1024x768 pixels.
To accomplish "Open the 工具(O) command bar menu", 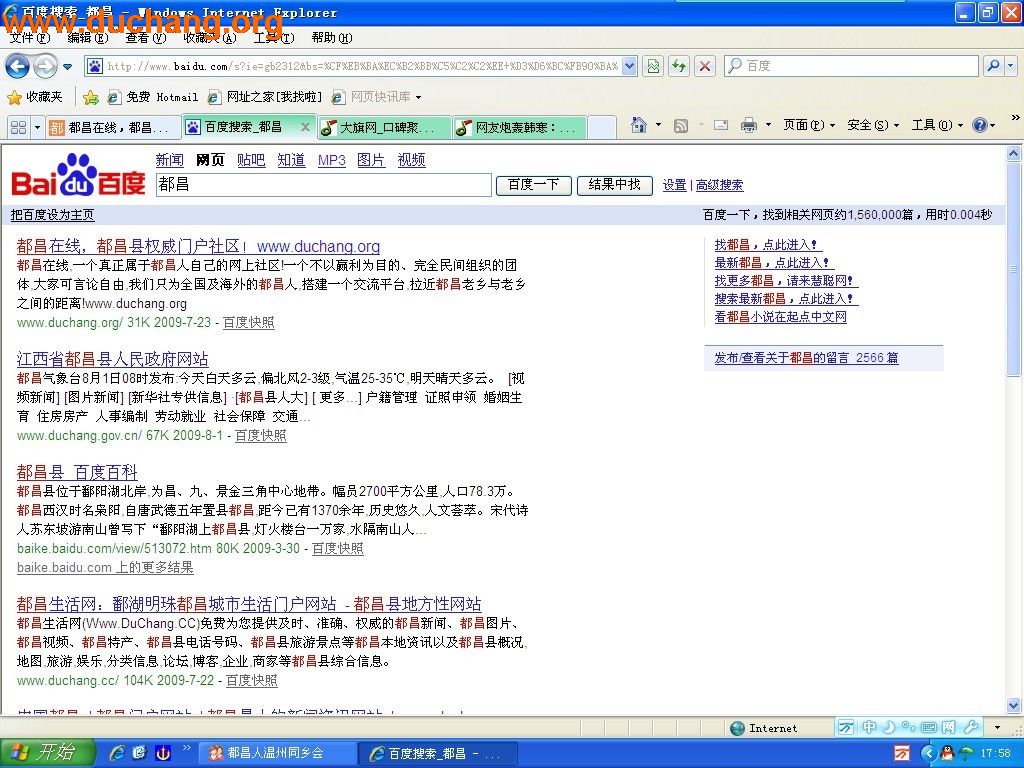I will coord(937,125).
